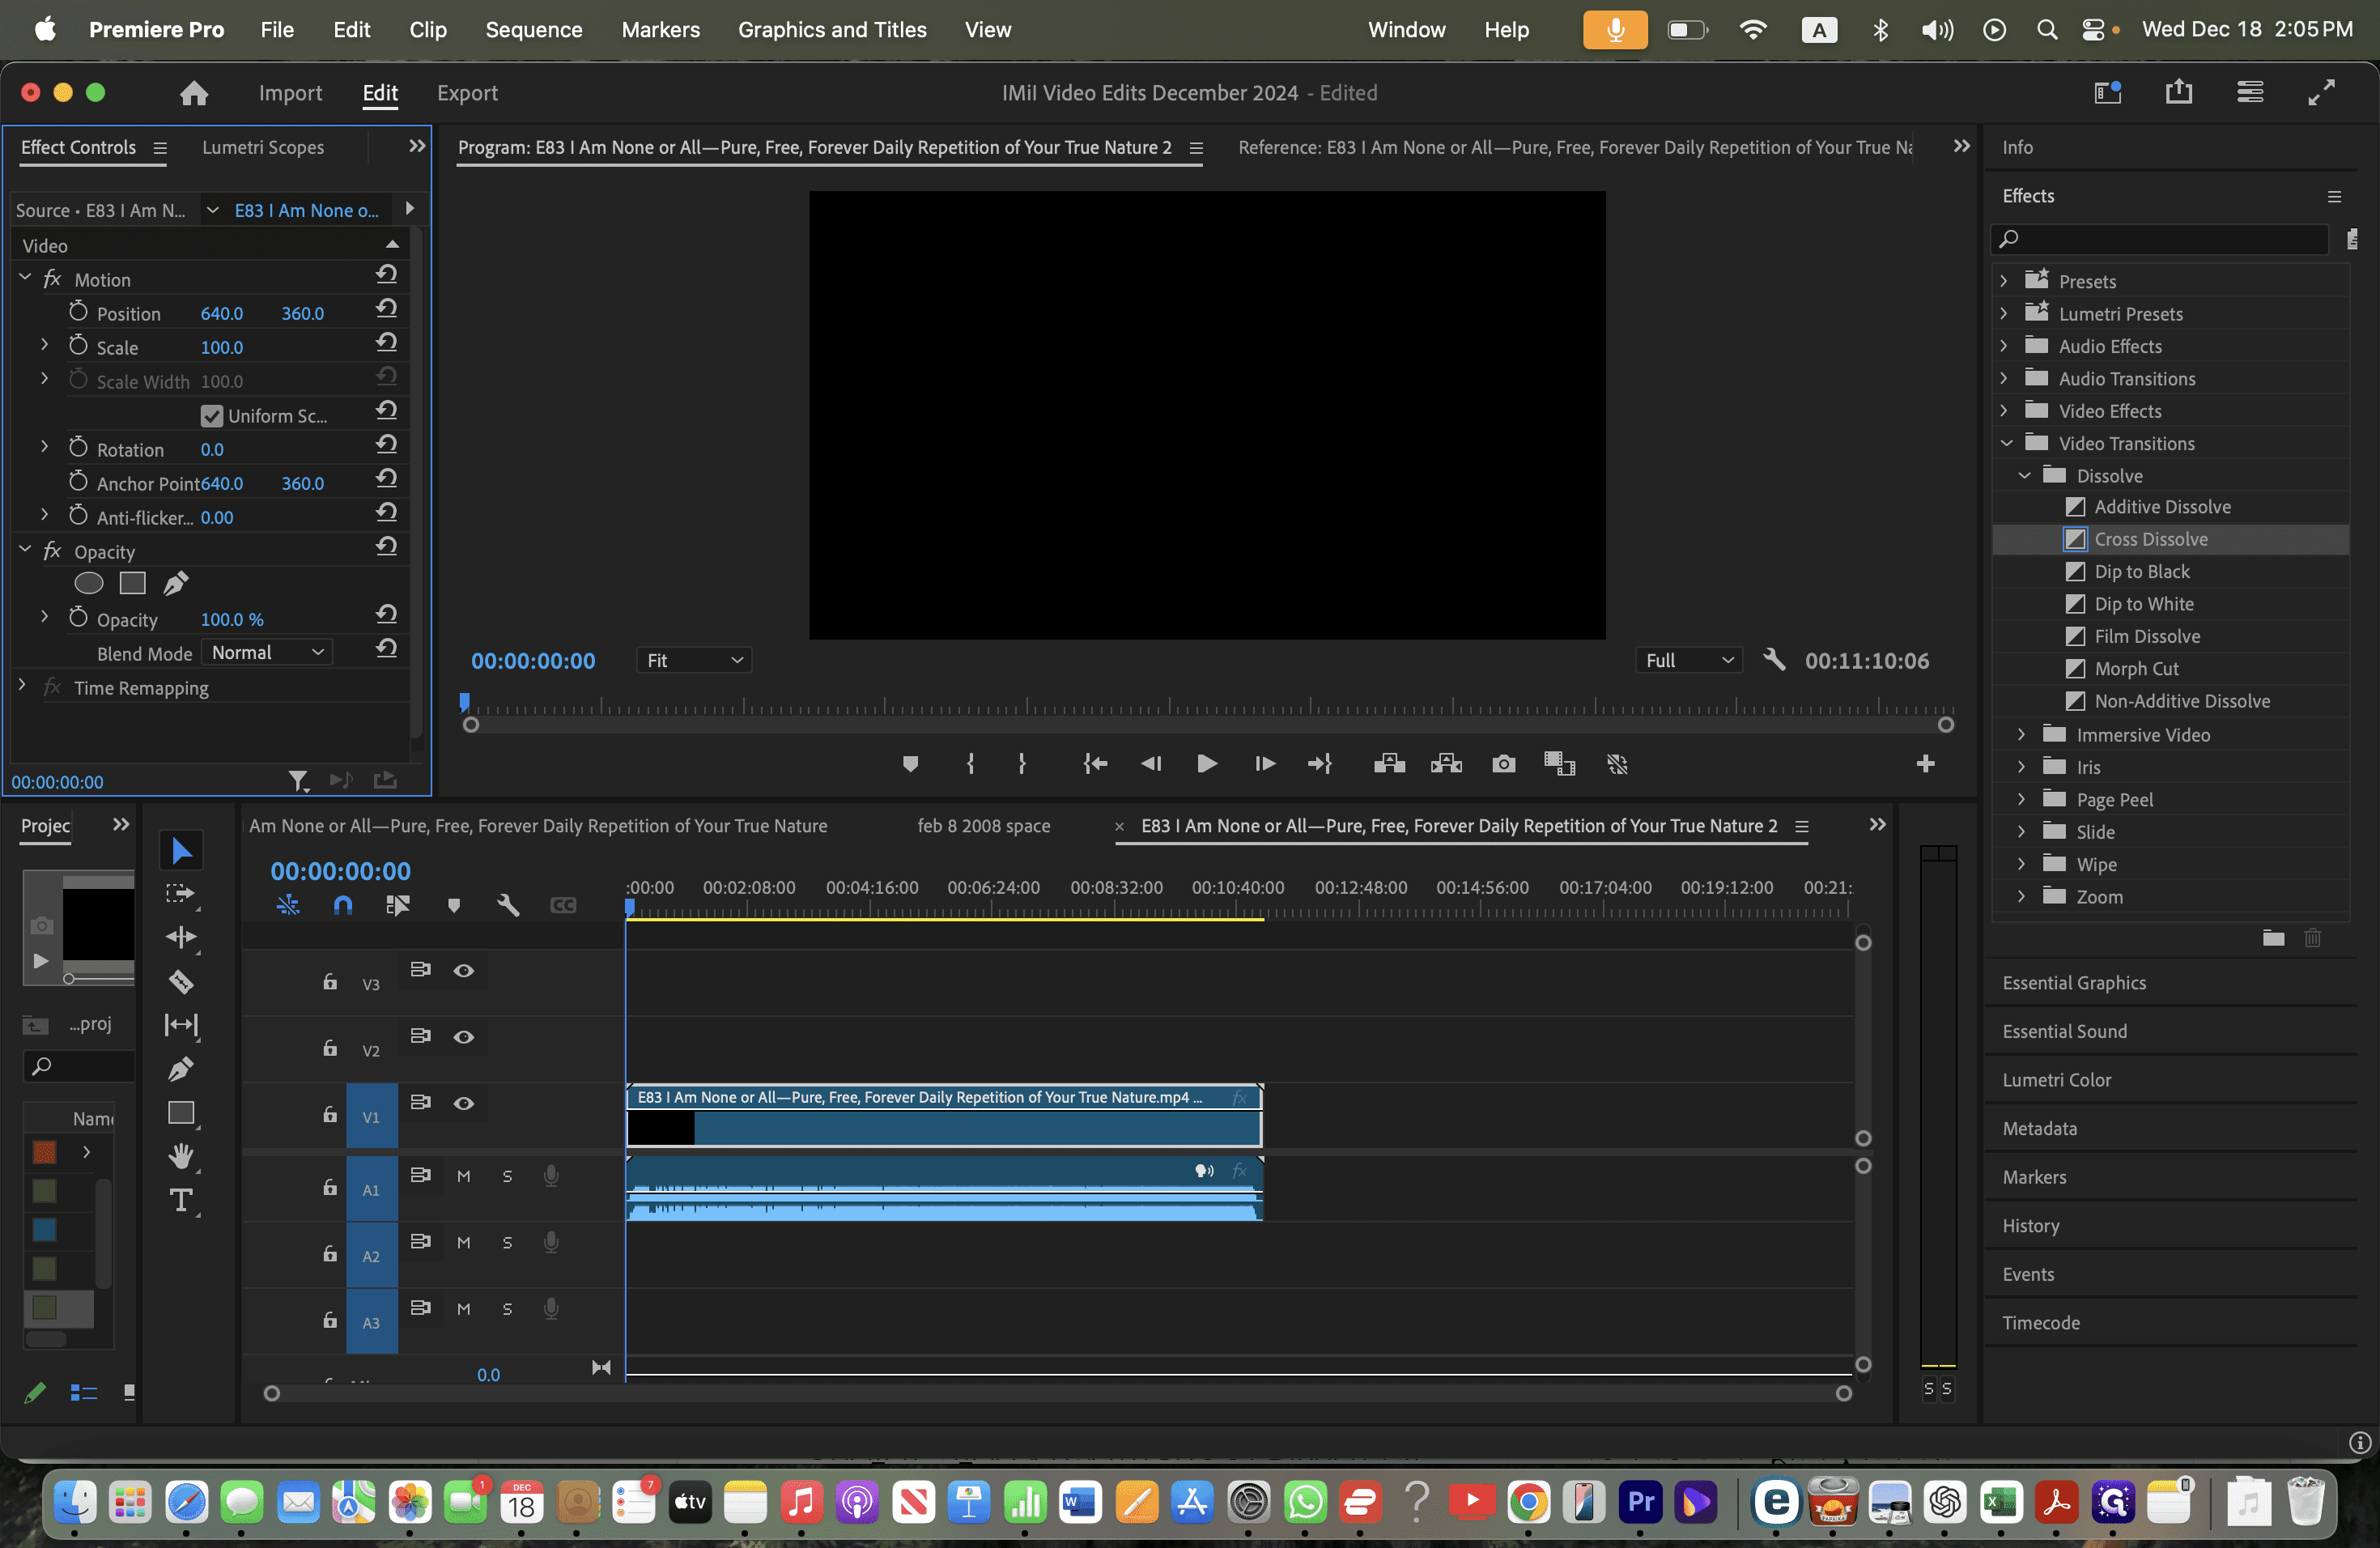The width and height of the screenshot is (2380, 1548).
Task: Expand the Wipe transitions folder
Action: [2021, 864]
